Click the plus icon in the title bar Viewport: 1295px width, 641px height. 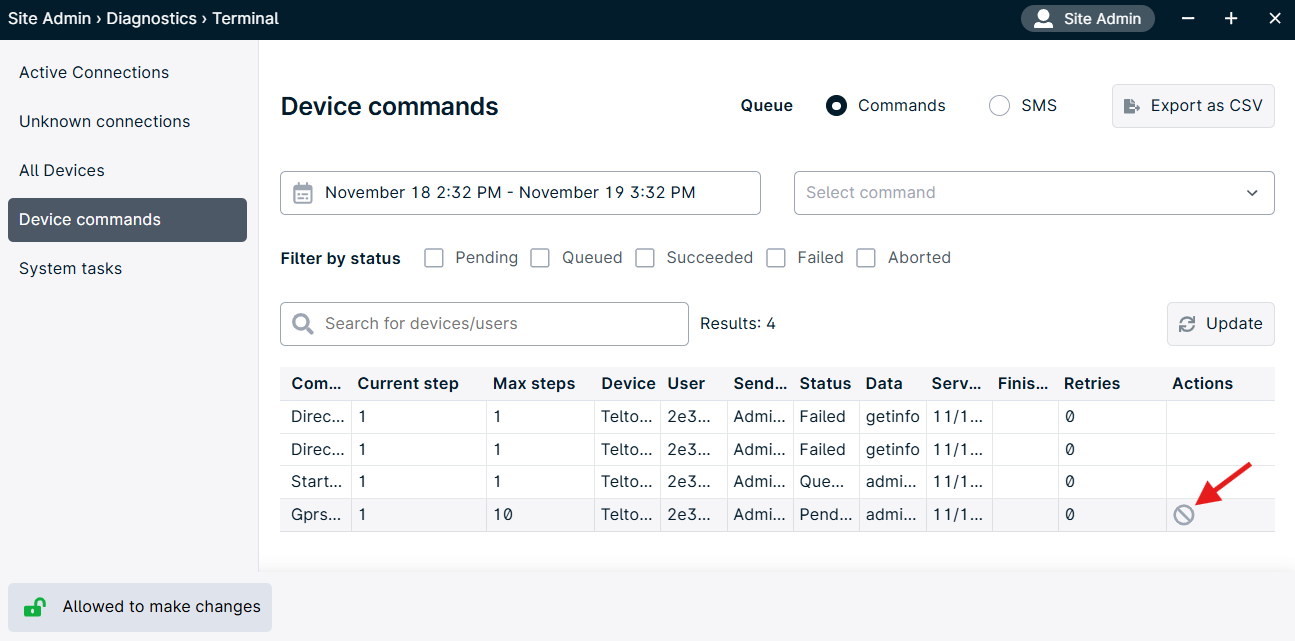(1231, 18)
